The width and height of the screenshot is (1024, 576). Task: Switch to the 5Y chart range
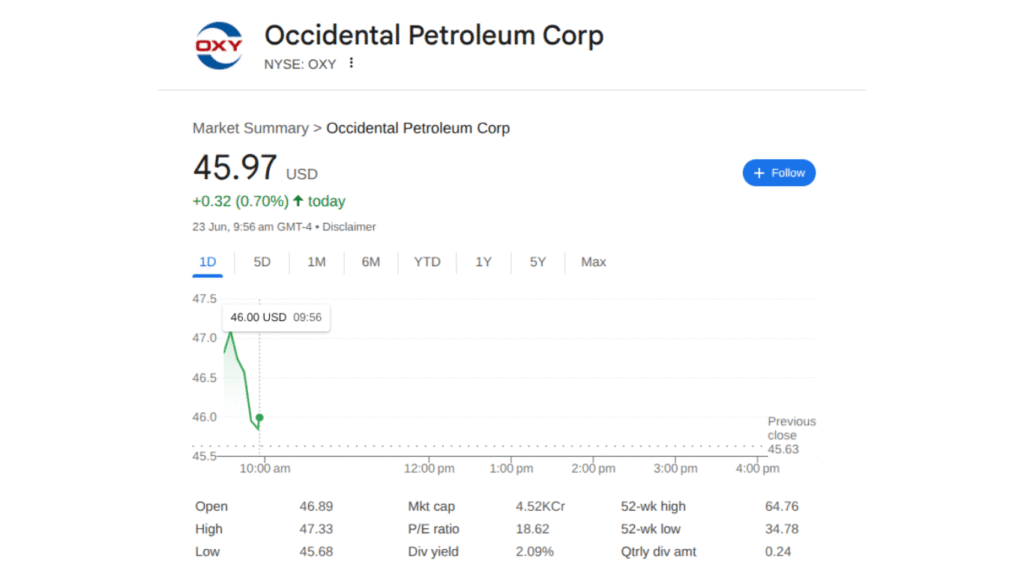537,262
